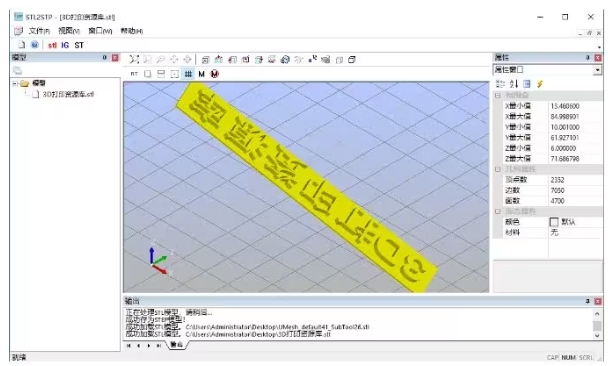Image resolution: width=608 pixels, height=366 pixels.
Task: Open the 属性窗口 dropdown in properties panel
Action: [597, 70]
